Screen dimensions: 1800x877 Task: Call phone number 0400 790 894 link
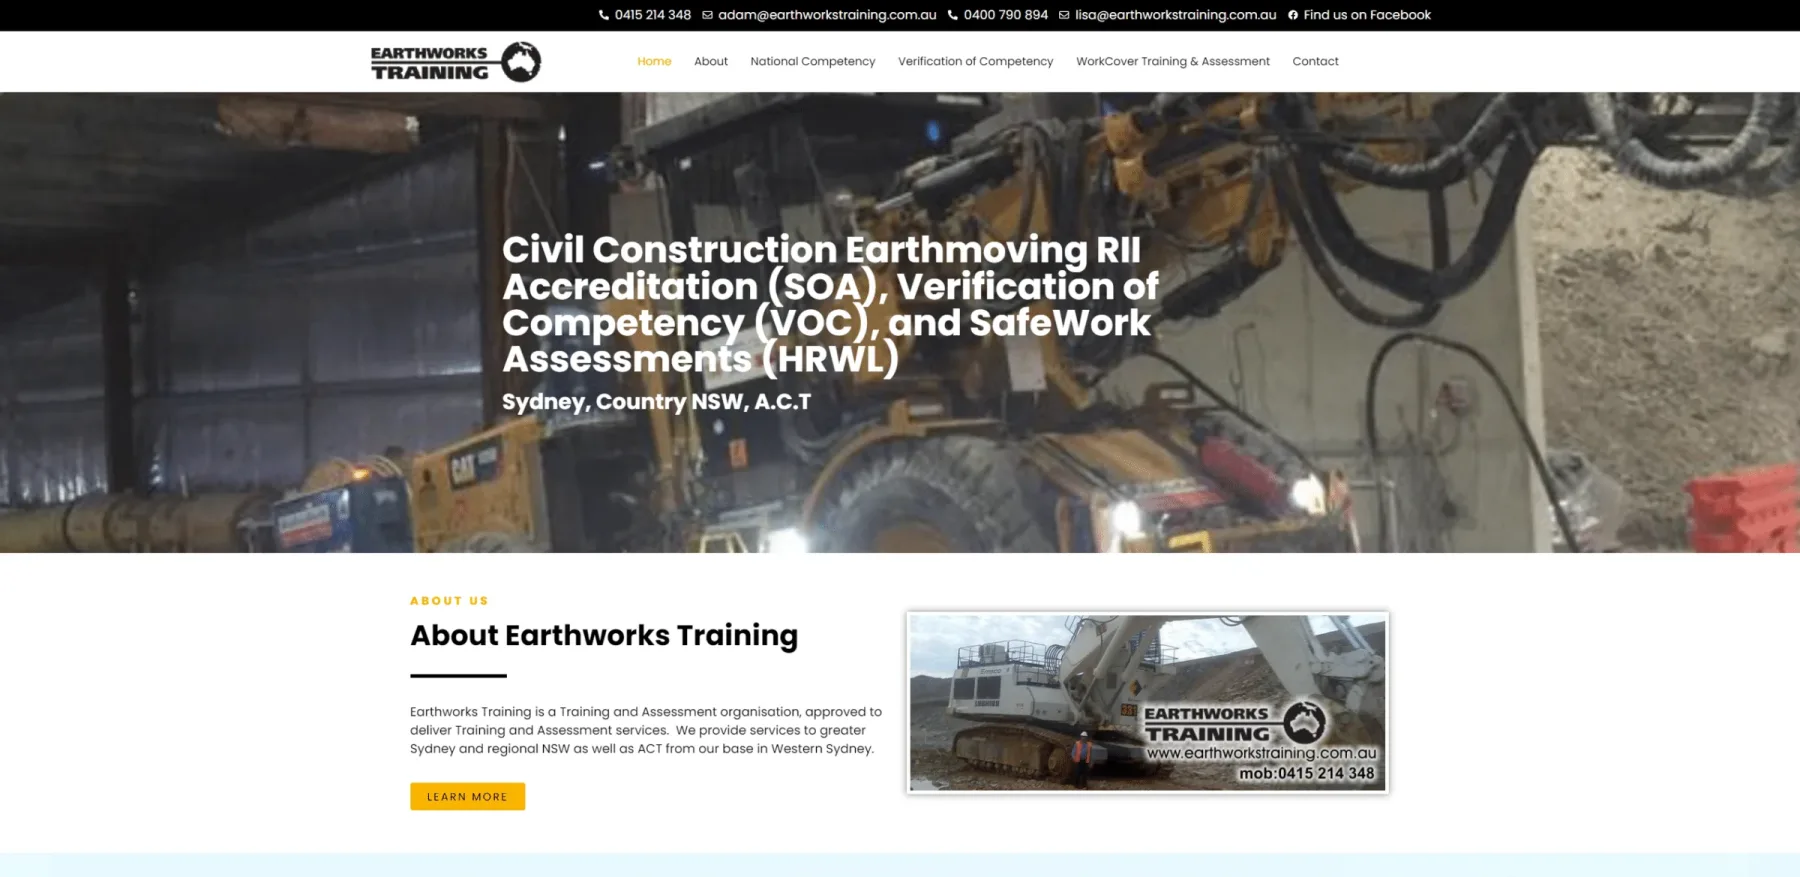point(1006,15)
